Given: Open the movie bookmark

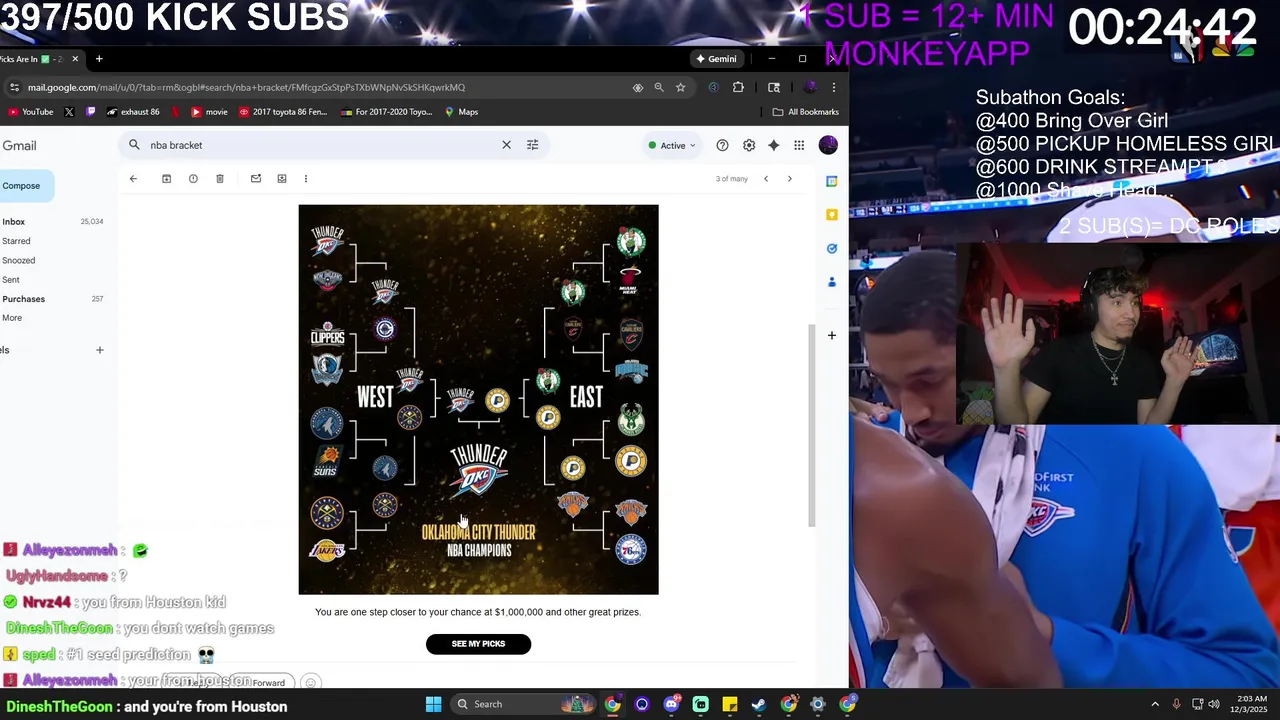Looking at the screenshot, I should pos(209,112).
